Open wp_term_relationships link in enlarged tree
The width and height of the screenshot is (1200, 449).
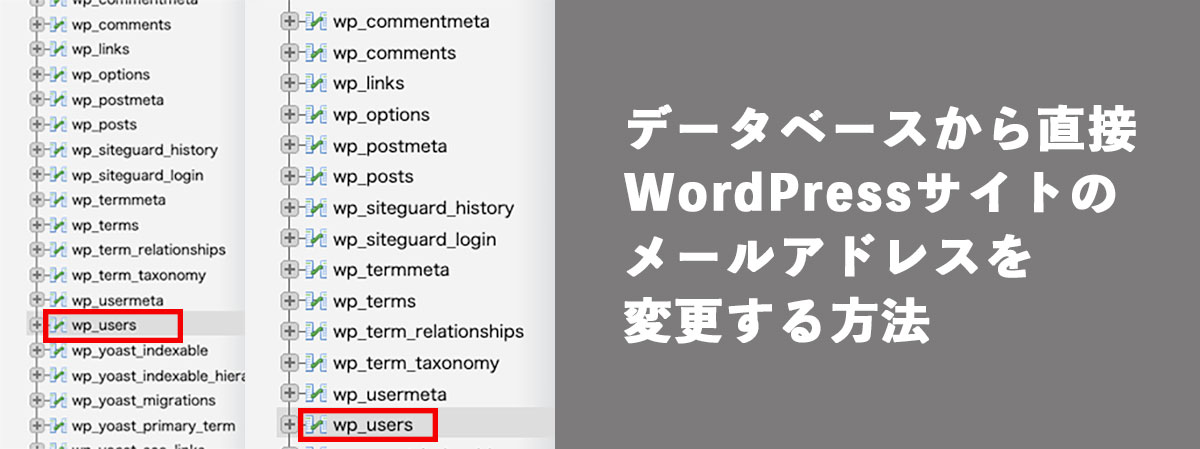click(428, 332)
